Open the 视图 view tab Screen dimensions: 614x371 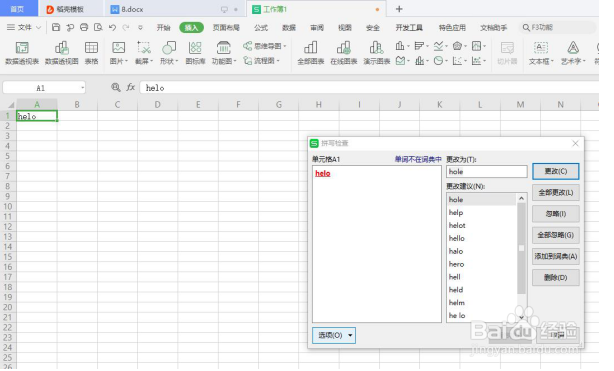(345, 27)
